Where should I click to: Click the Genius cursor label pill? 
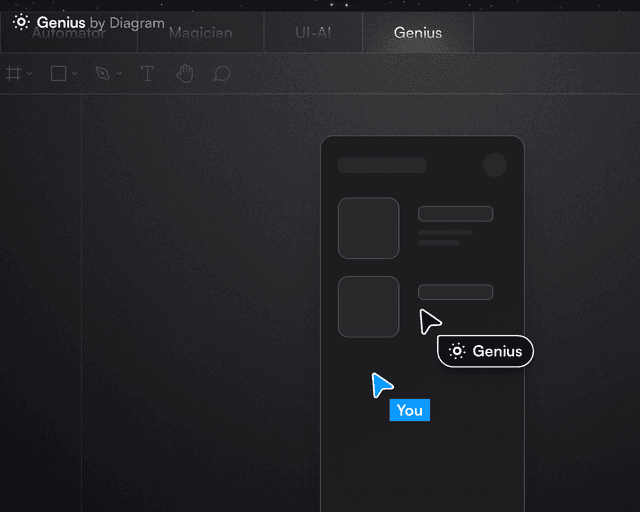(485, 351)
